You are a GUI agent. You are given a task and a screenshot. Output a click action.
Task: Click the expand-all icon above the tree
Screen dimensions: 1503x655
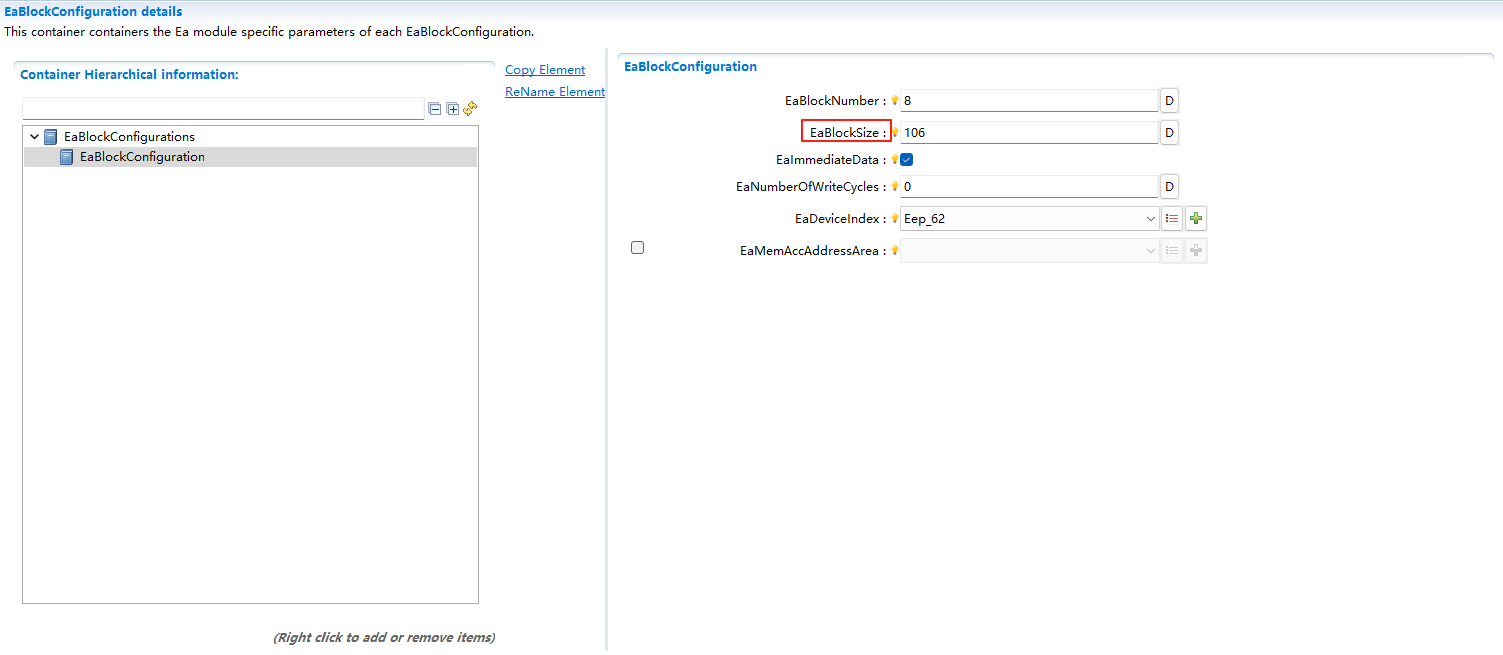(x=452, y=109)
